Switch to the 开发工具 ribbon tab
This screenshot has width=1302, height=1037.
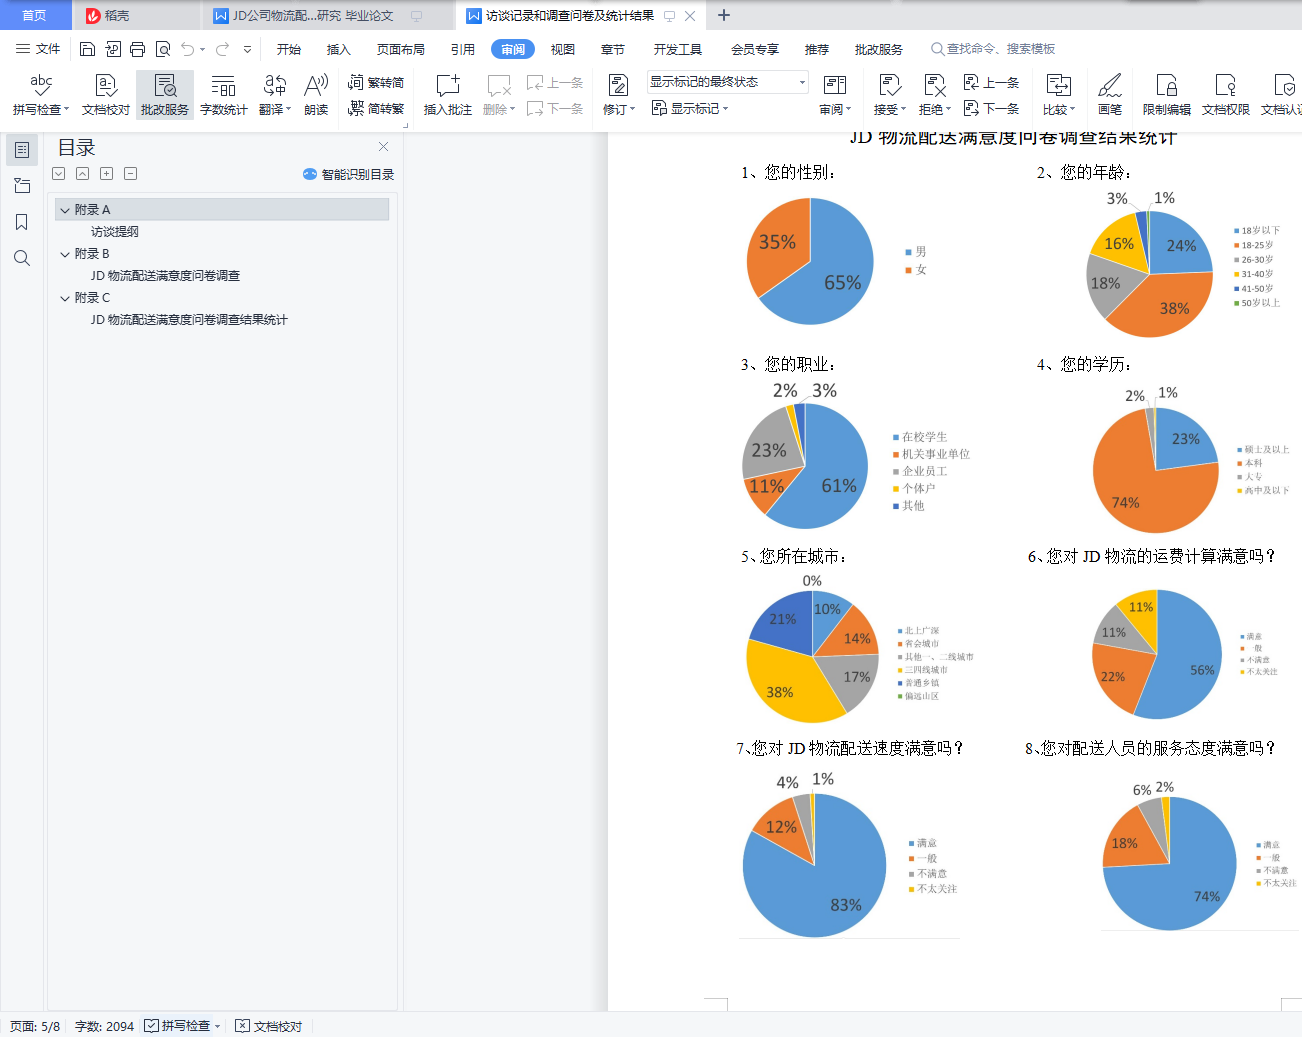point(678,49)
